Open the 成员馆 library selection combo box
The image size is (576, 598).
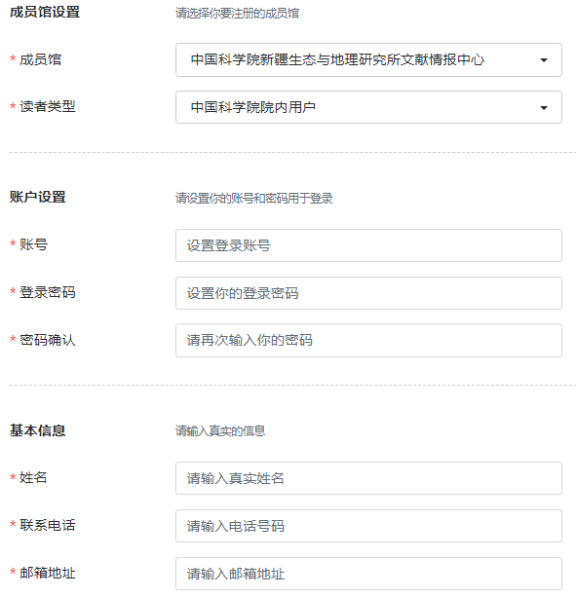pyautogui.click(x=368, y=60)
